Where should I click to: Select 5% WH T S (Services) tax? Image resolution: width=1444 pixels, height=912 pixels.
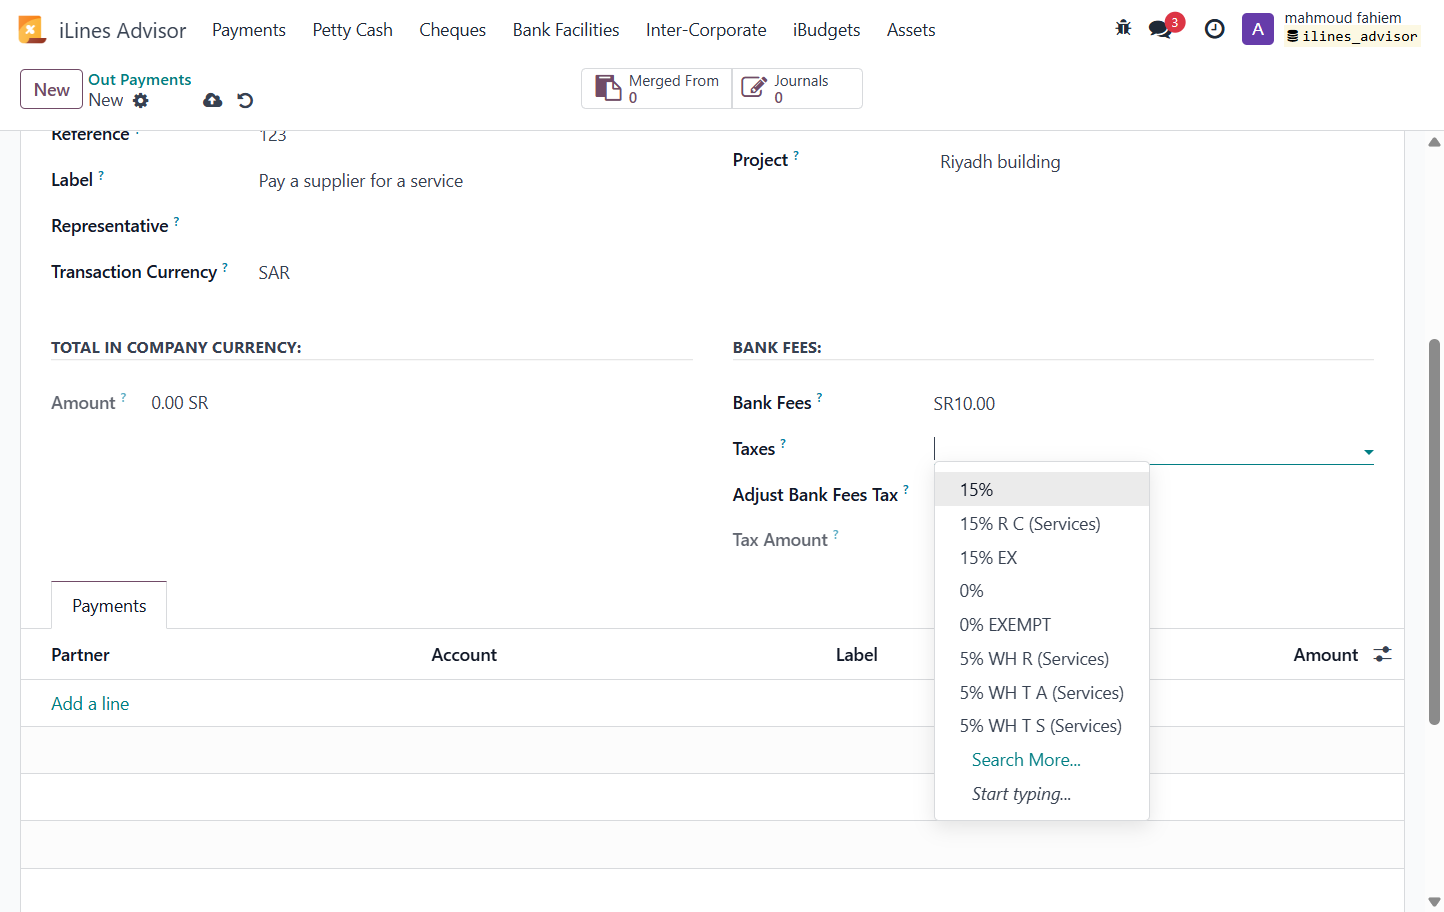pyautogui.click(x=1042, y=726)
